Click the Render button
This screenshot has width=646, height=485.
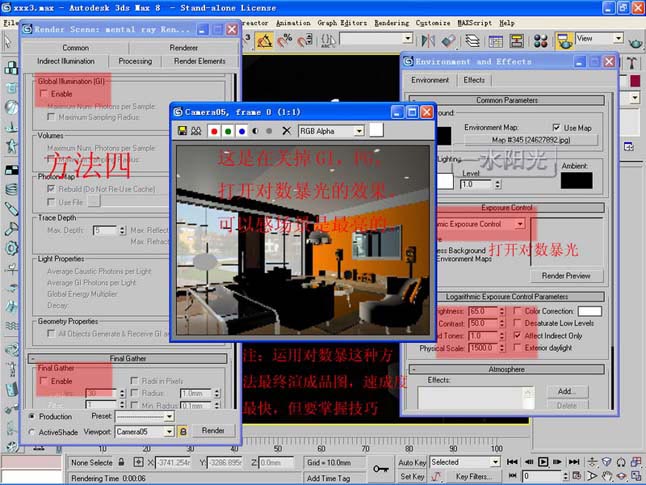(x=213, y=431)
